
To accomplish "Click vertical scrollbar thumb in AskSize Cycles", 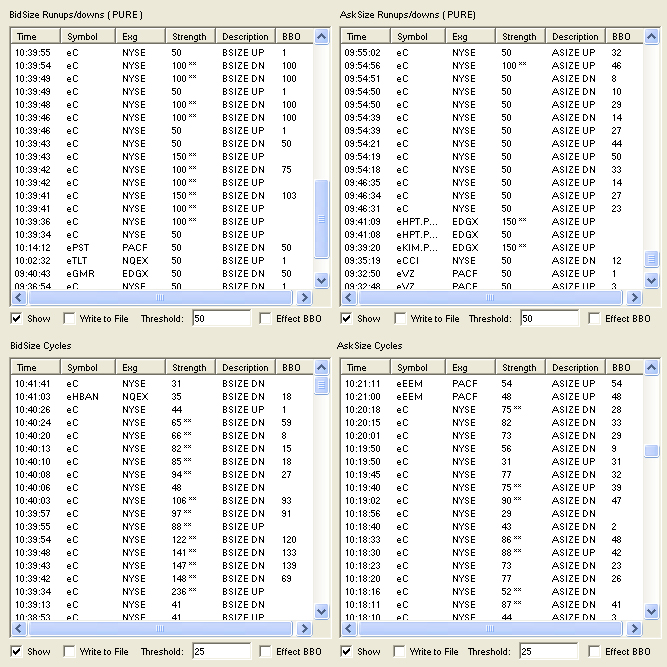I will [651, 450].
